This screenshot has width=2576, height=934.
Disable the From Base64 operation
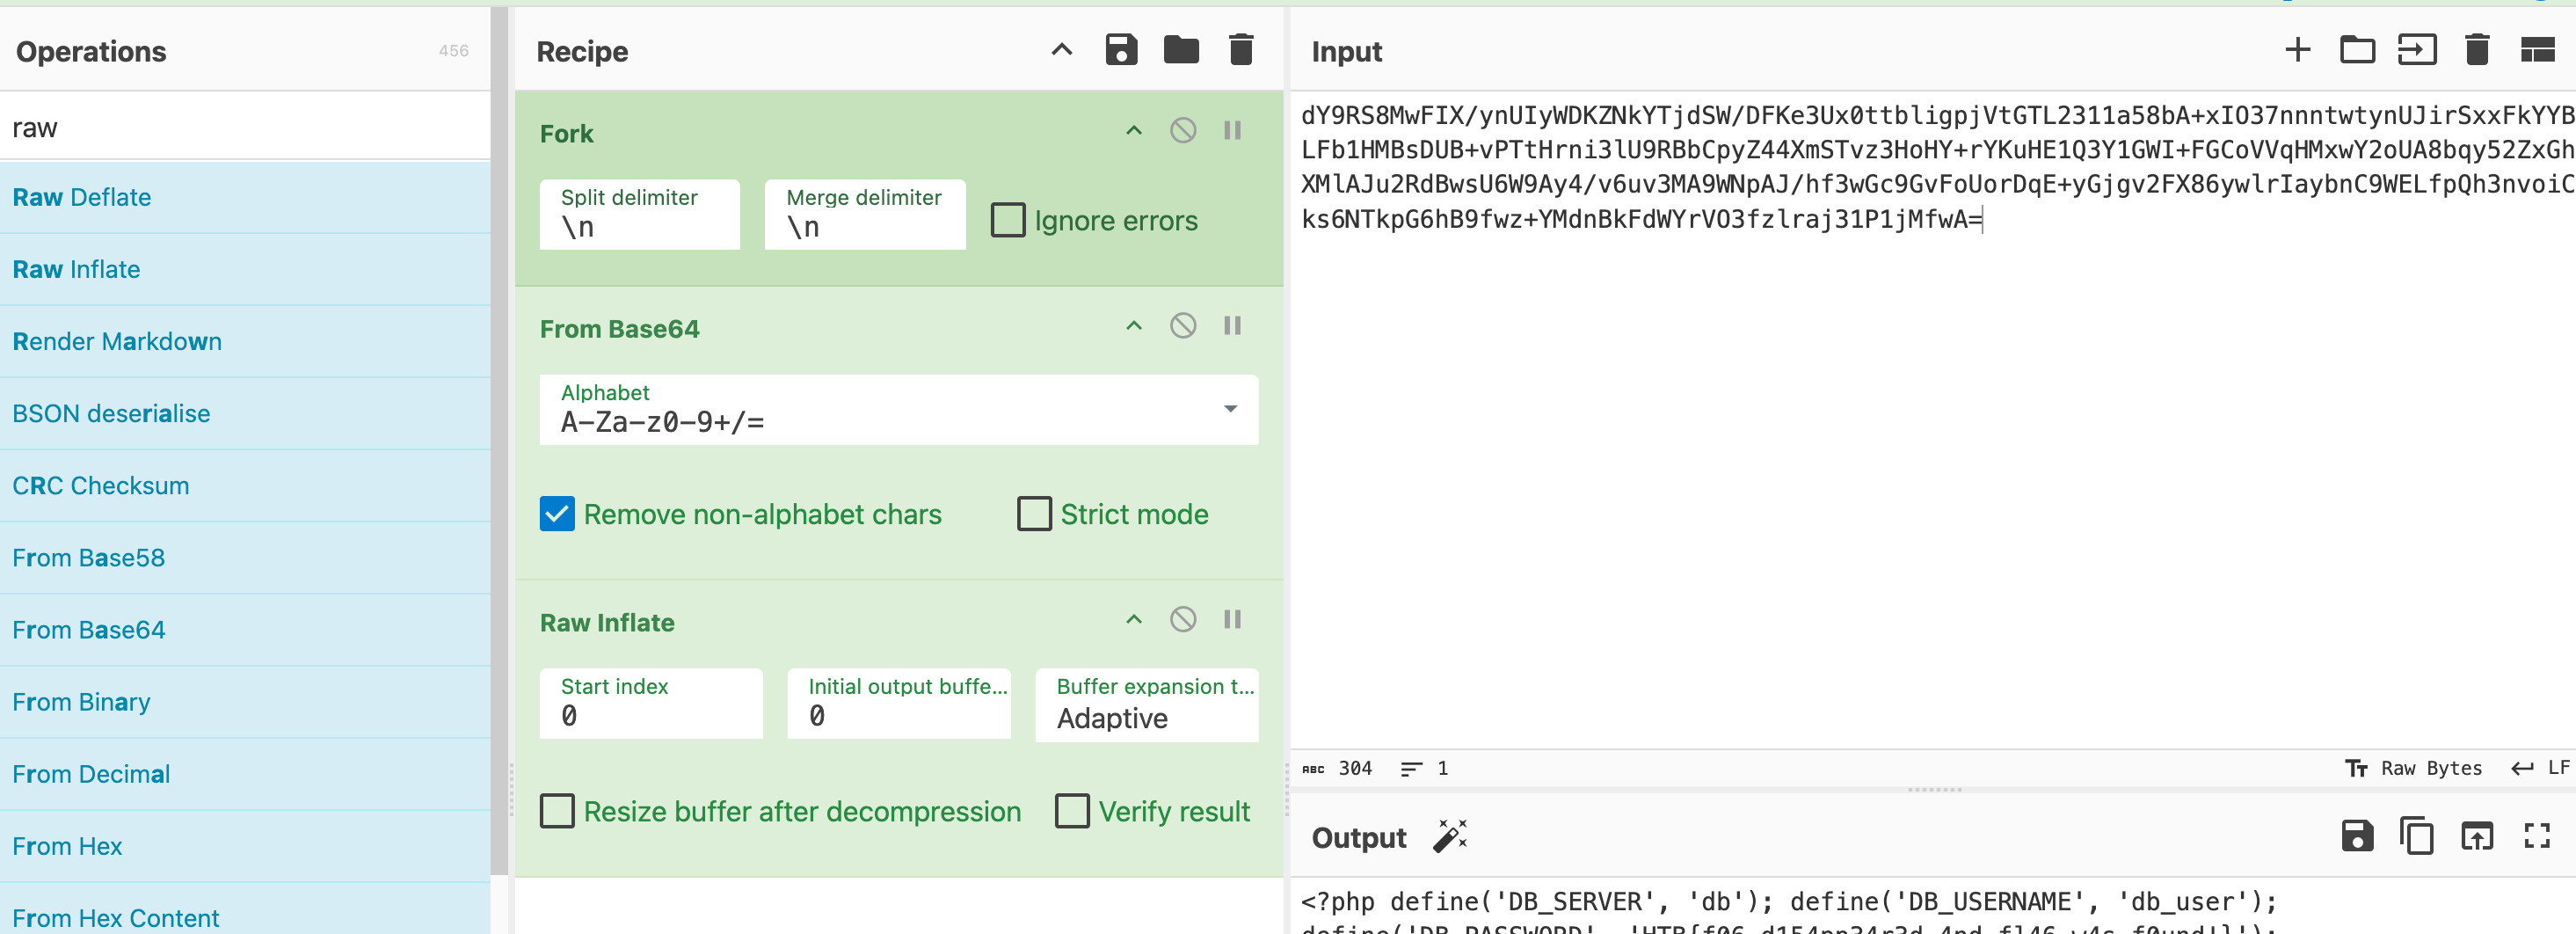point(1183,326)
